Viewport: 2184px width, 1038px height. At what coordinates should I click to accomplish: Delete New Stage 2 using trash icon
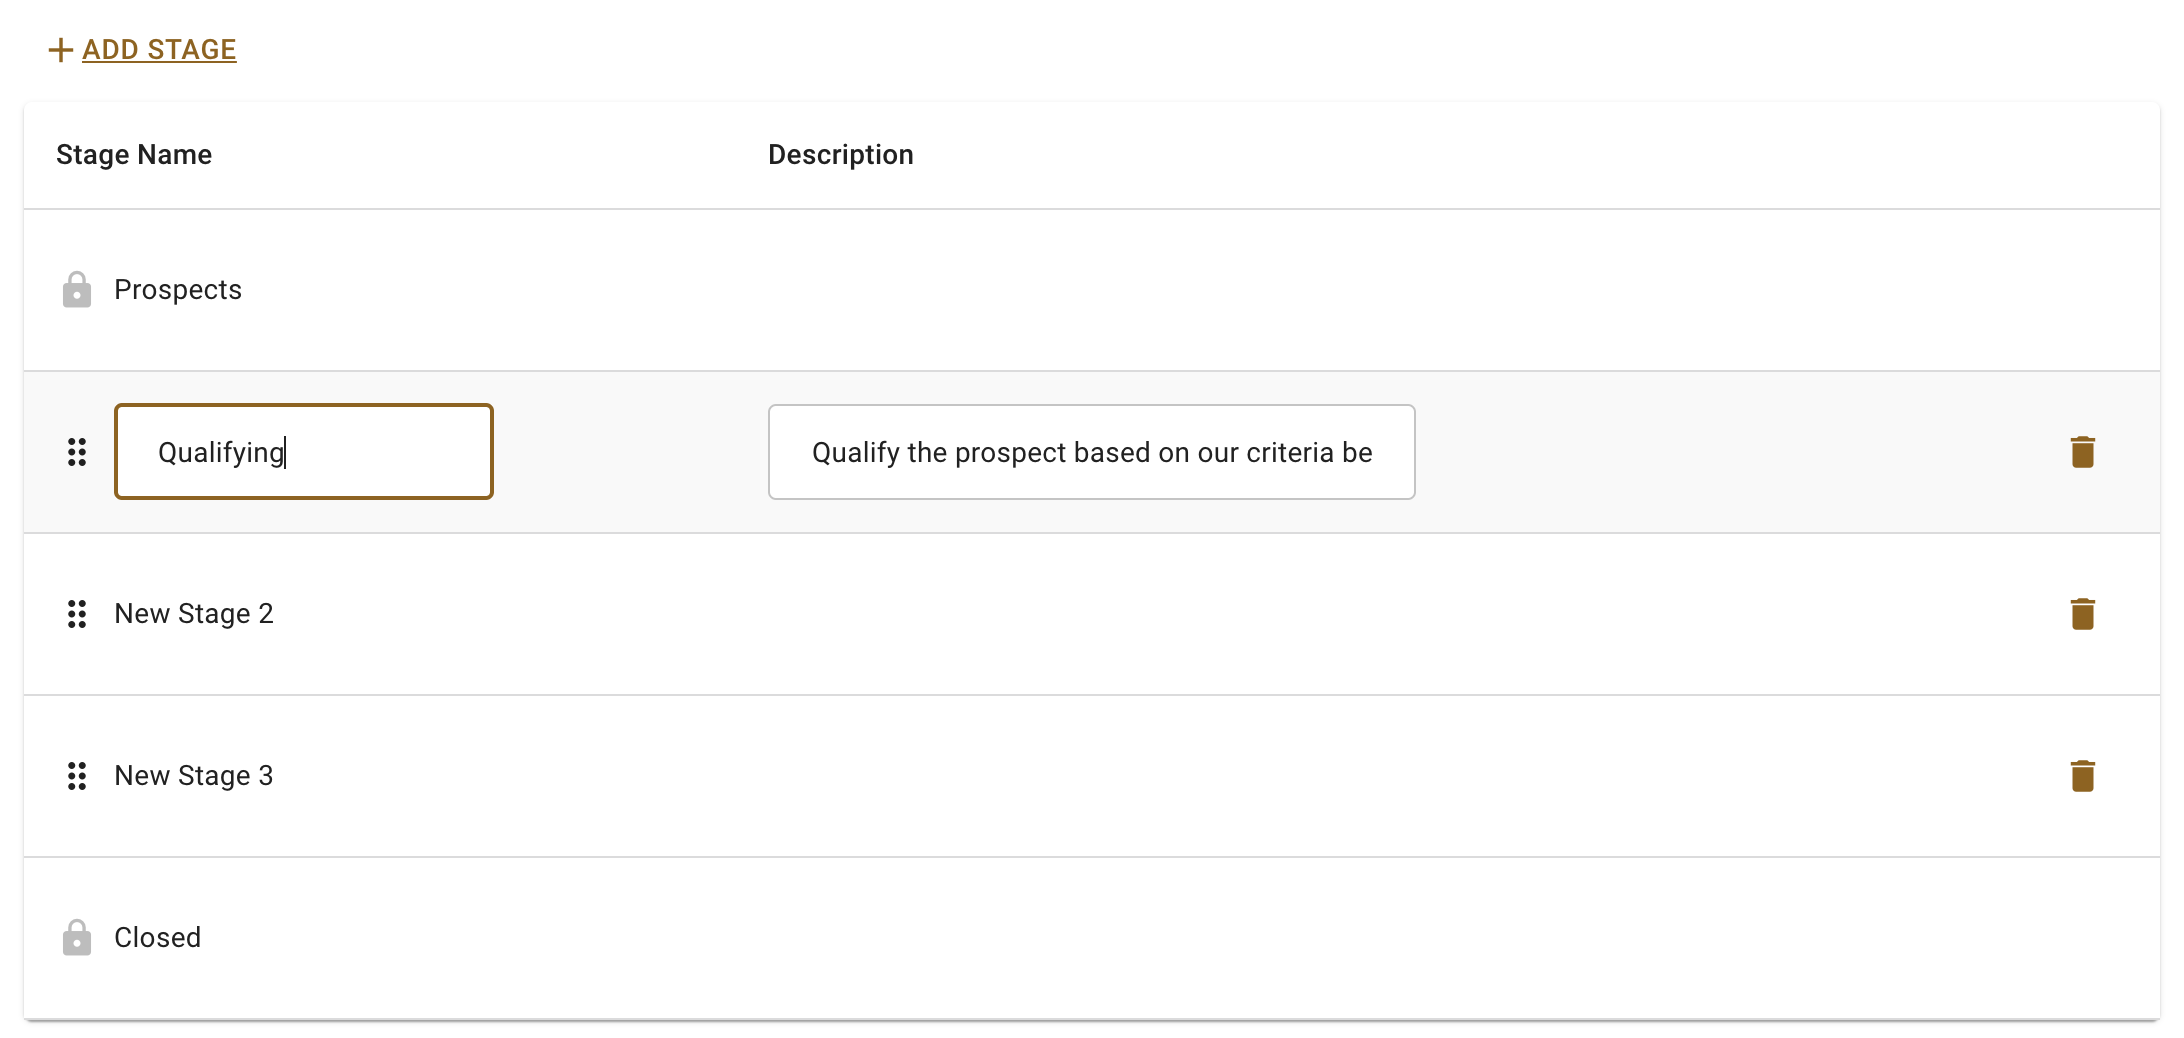click(2083, 614)
